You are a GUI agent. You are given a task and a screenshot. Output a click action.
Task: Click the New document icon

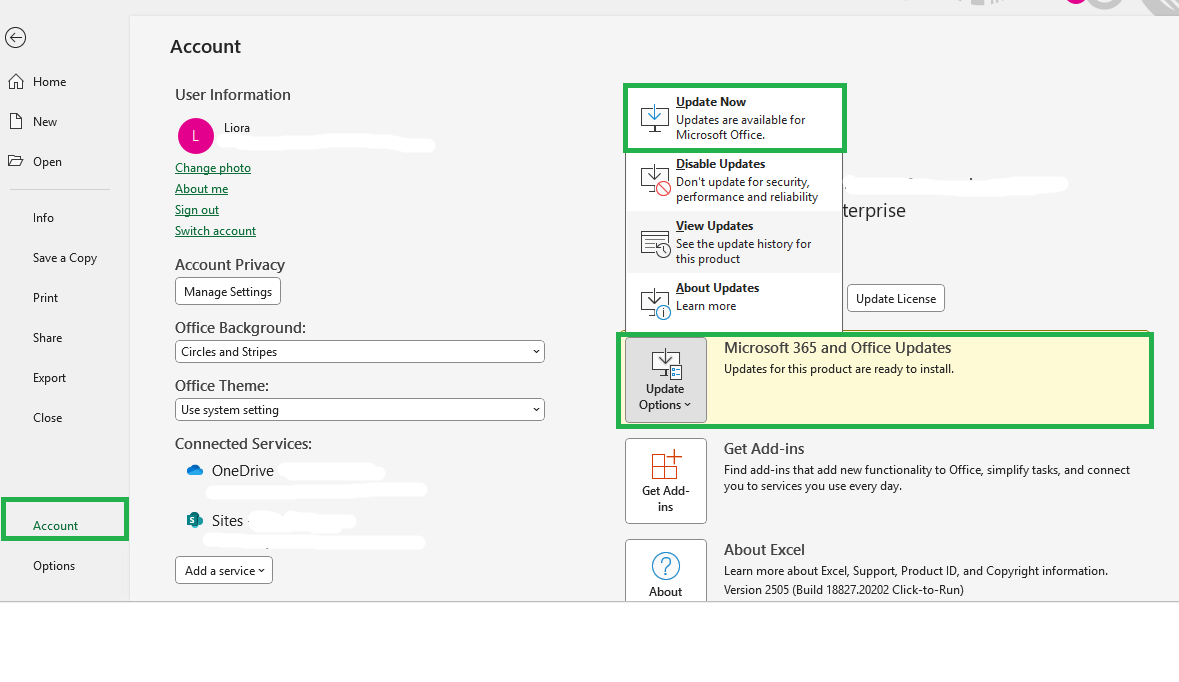click(x=16, y=122)
